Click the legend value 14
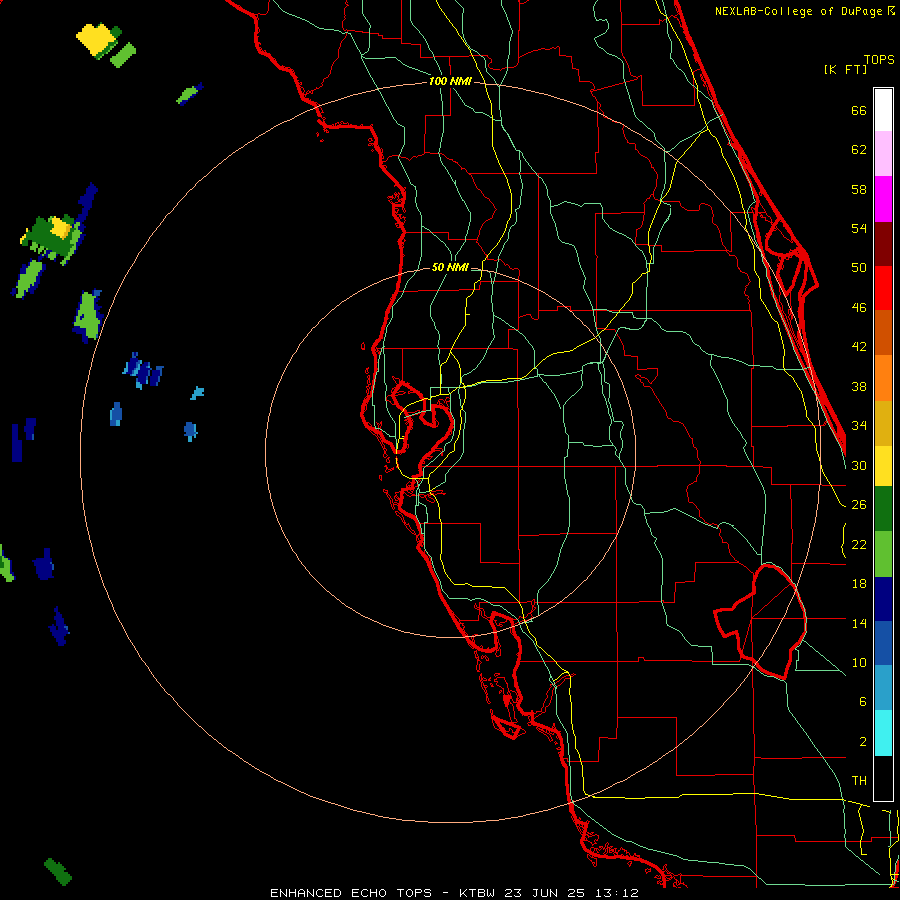 tap(859, 623)
